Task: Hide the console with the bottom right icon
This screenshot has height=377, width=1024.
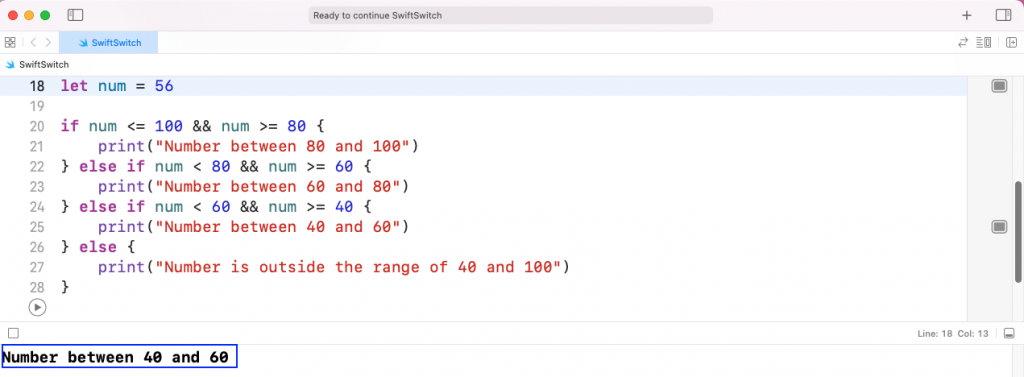Action: [1009, 333]
